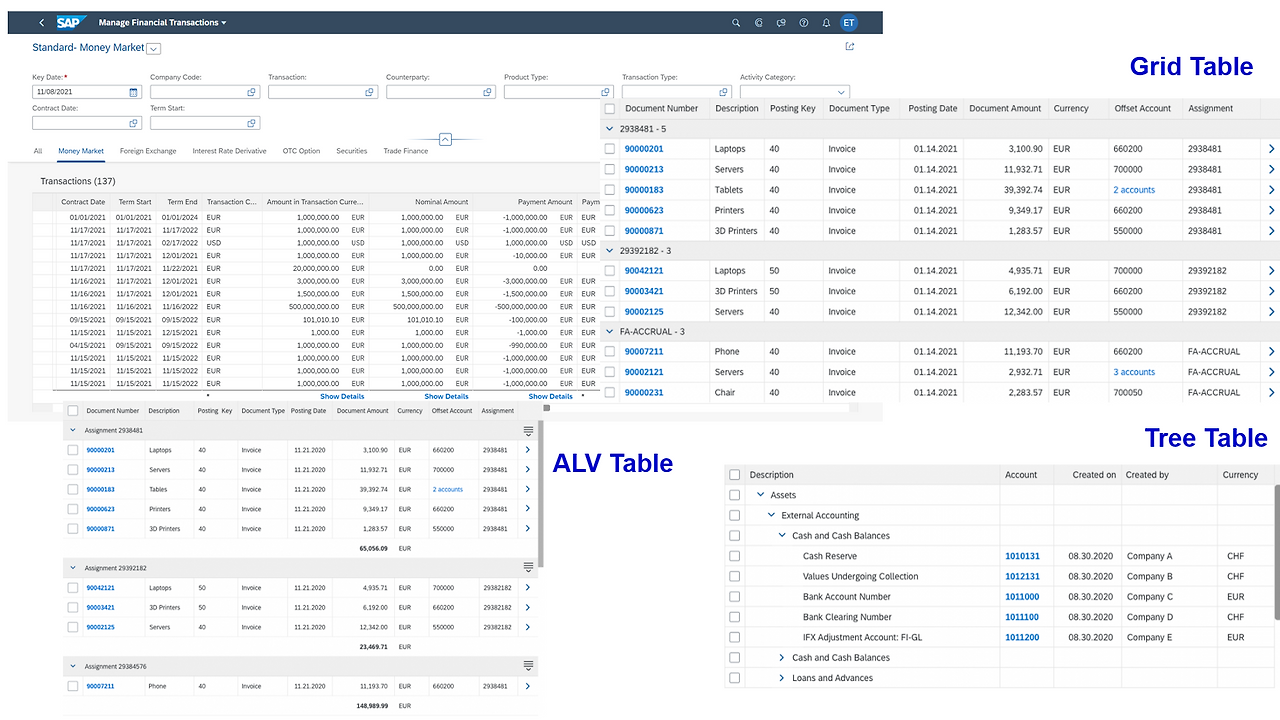Open group menu icon for Assignment 29392182
Image resolution: width=1280 pixels, height=720 pixels.
point(528,568)
